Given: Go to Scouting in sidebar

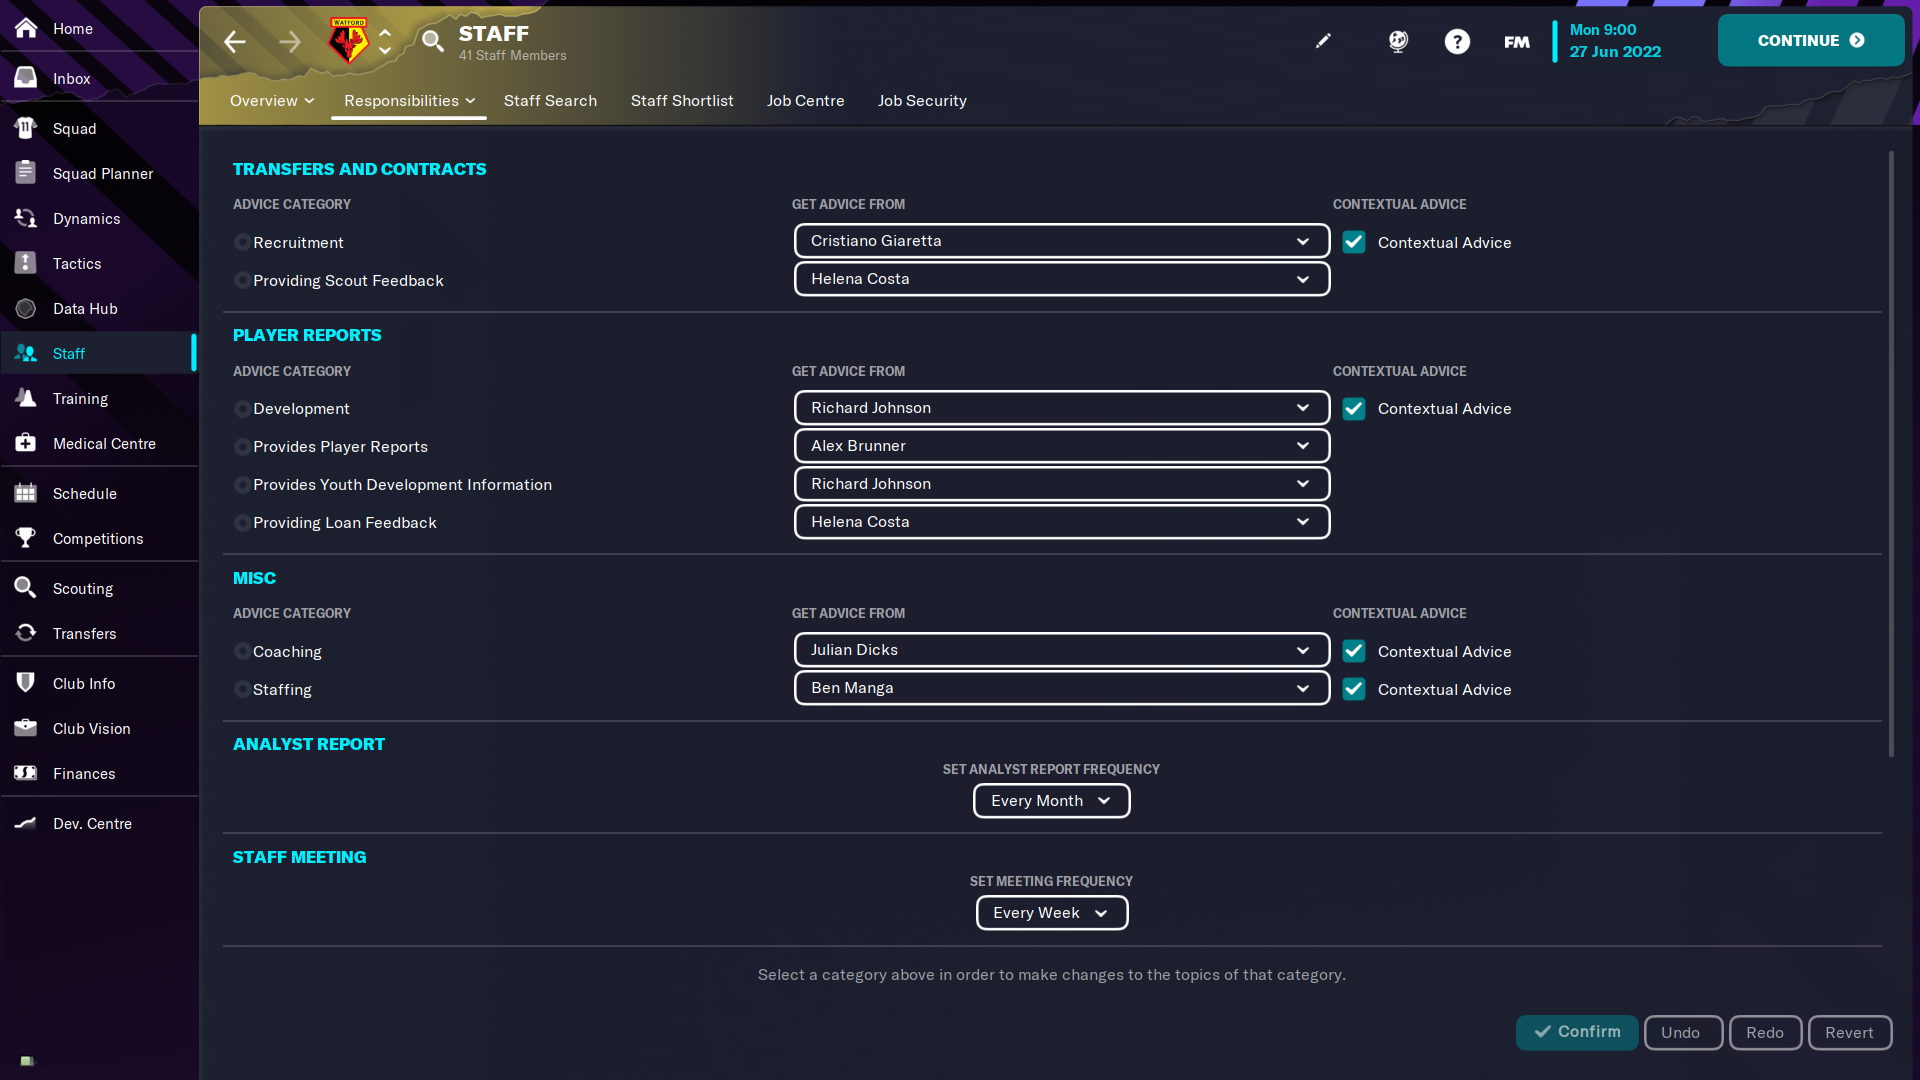Looking at the screenshot, I should (82, 589).
